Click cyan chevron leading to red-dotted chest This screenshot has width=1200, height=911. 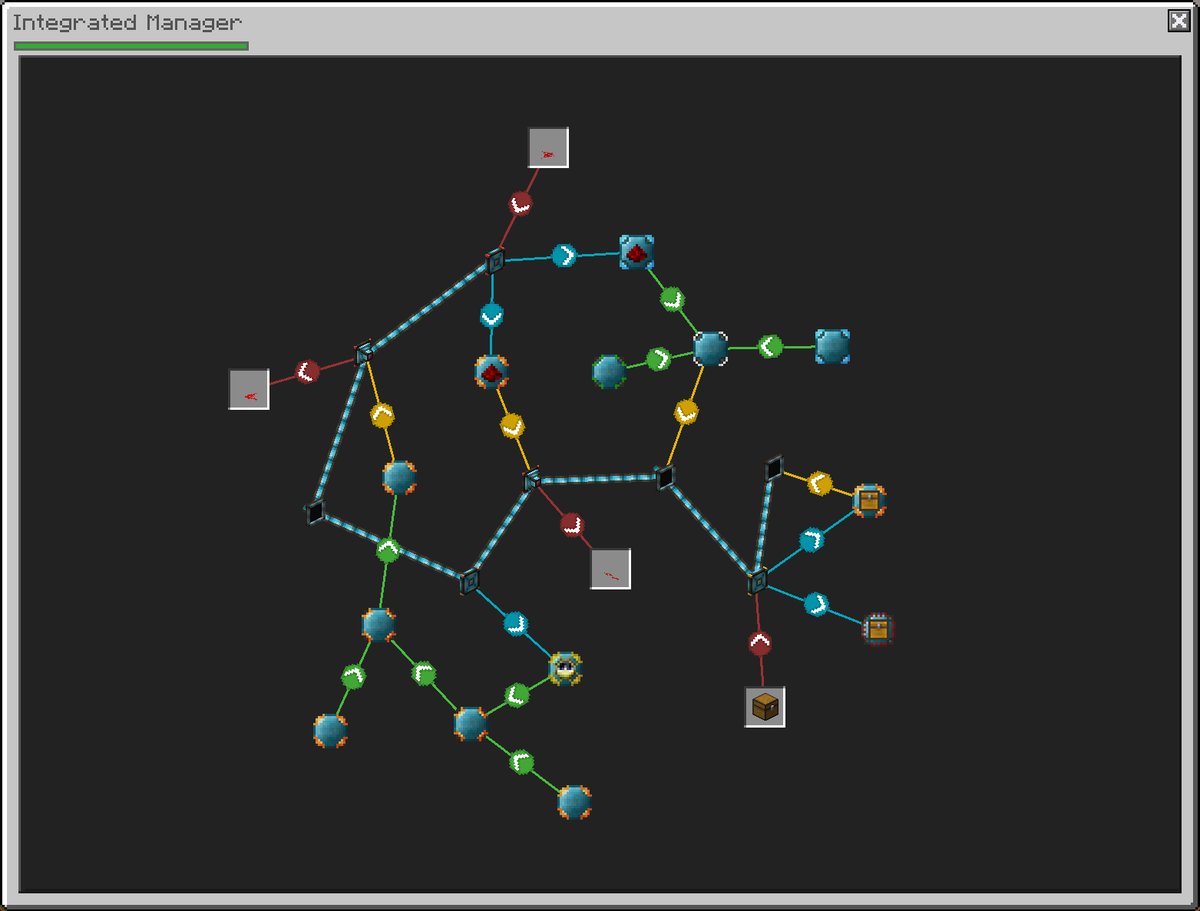point(817,604)
